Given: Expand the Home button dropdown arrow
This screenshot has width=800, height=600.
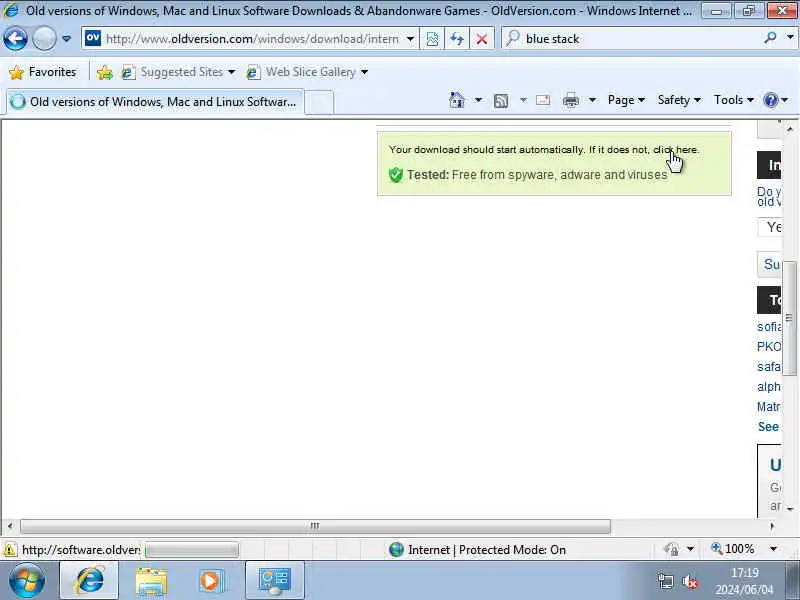Looking at the screenshot, I should click(x=478, y=100).
